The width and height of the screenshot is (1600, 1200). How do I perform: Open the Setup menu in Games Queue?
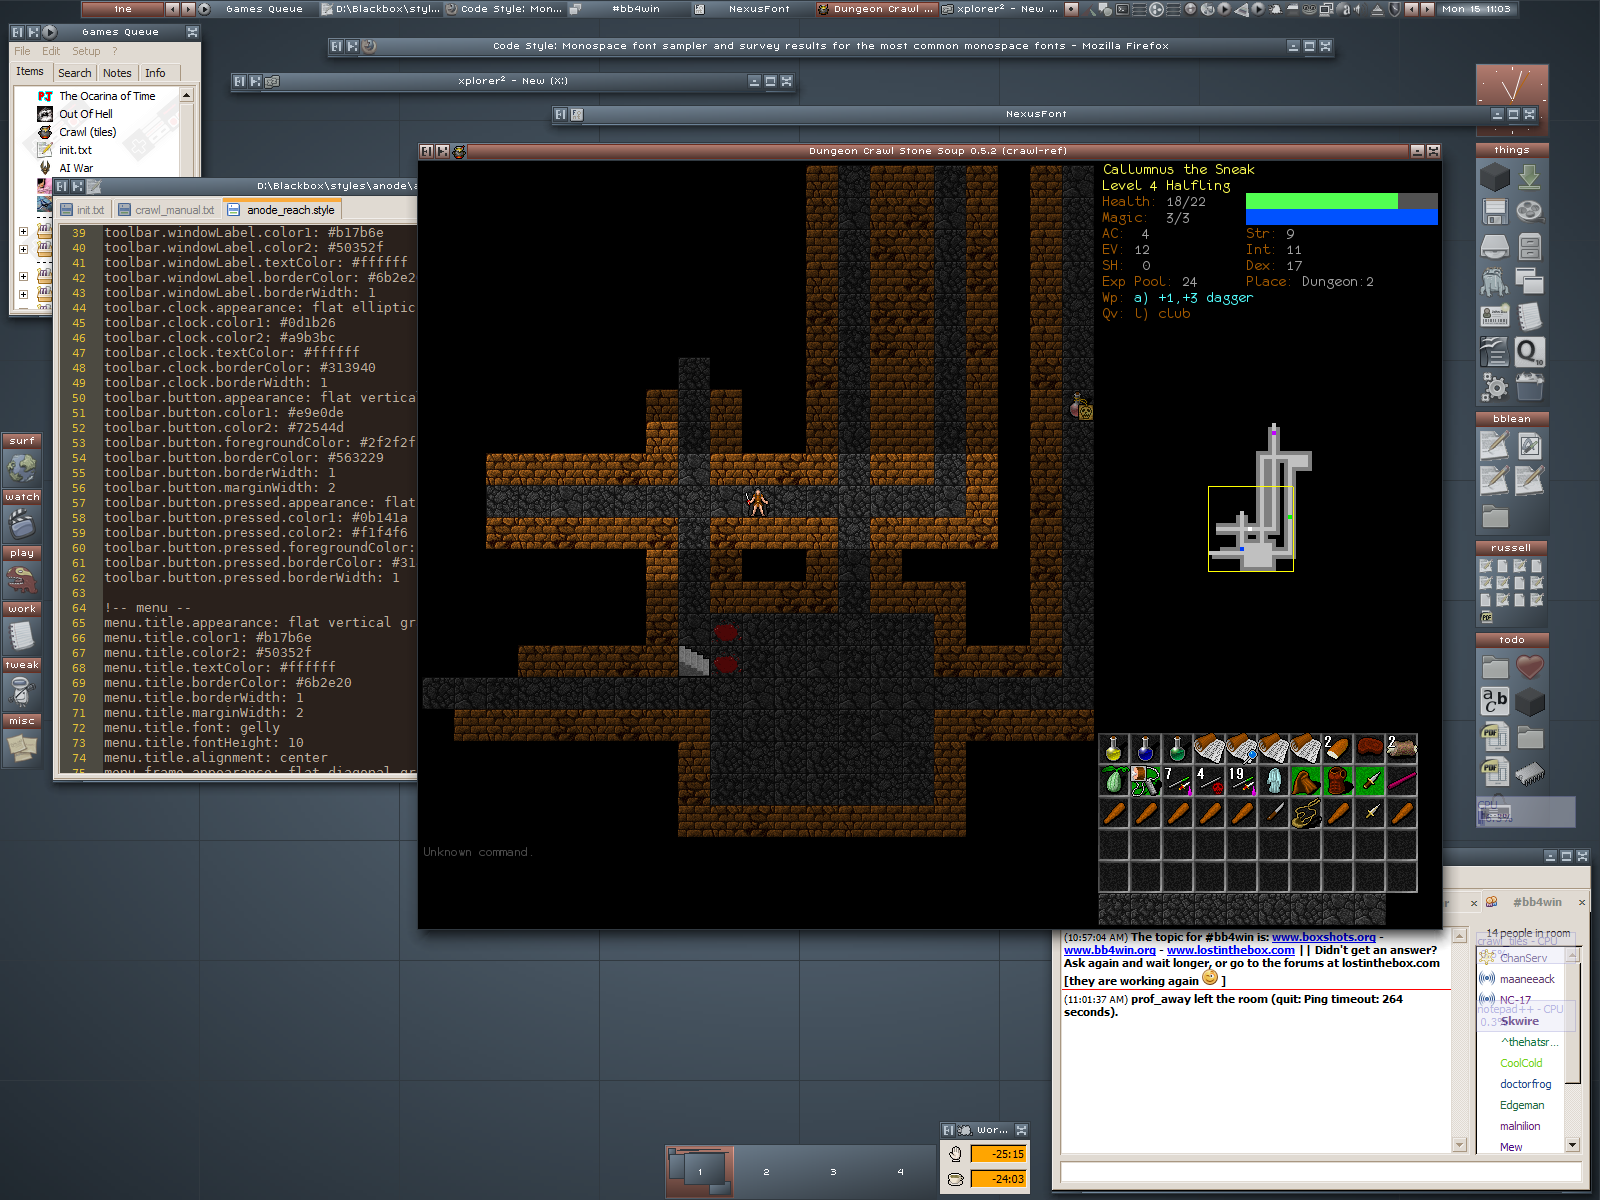[x=86, y=51]
